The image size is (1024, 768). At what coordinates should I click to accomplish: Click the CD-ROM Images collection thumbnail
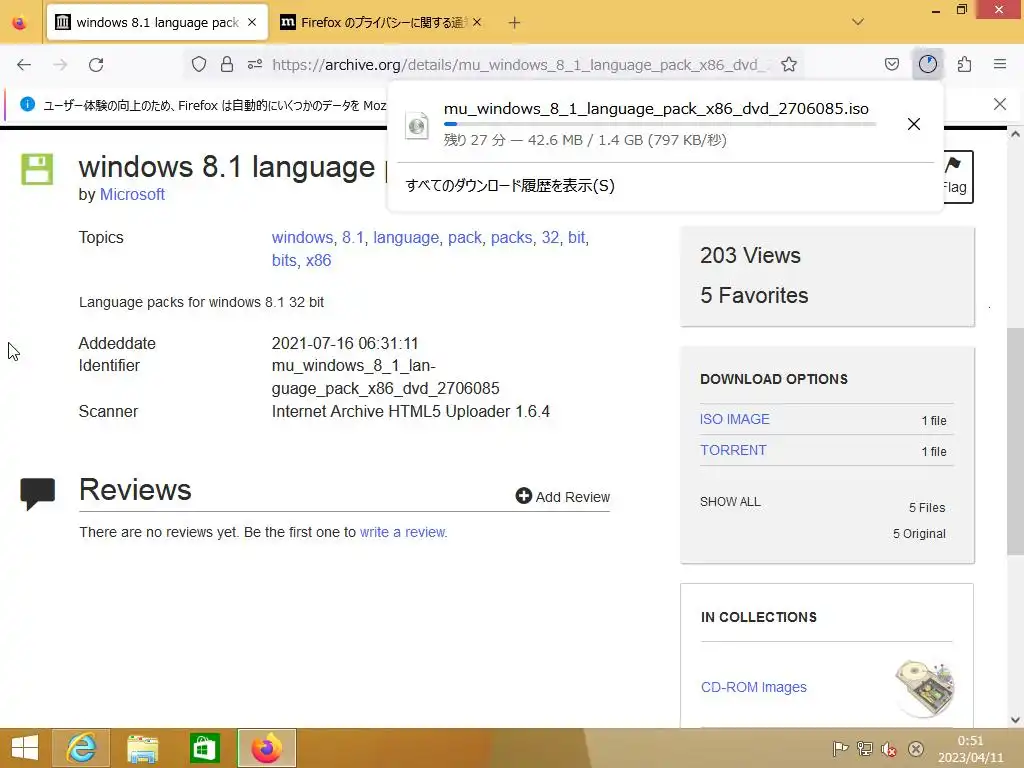tap(925, 688)
